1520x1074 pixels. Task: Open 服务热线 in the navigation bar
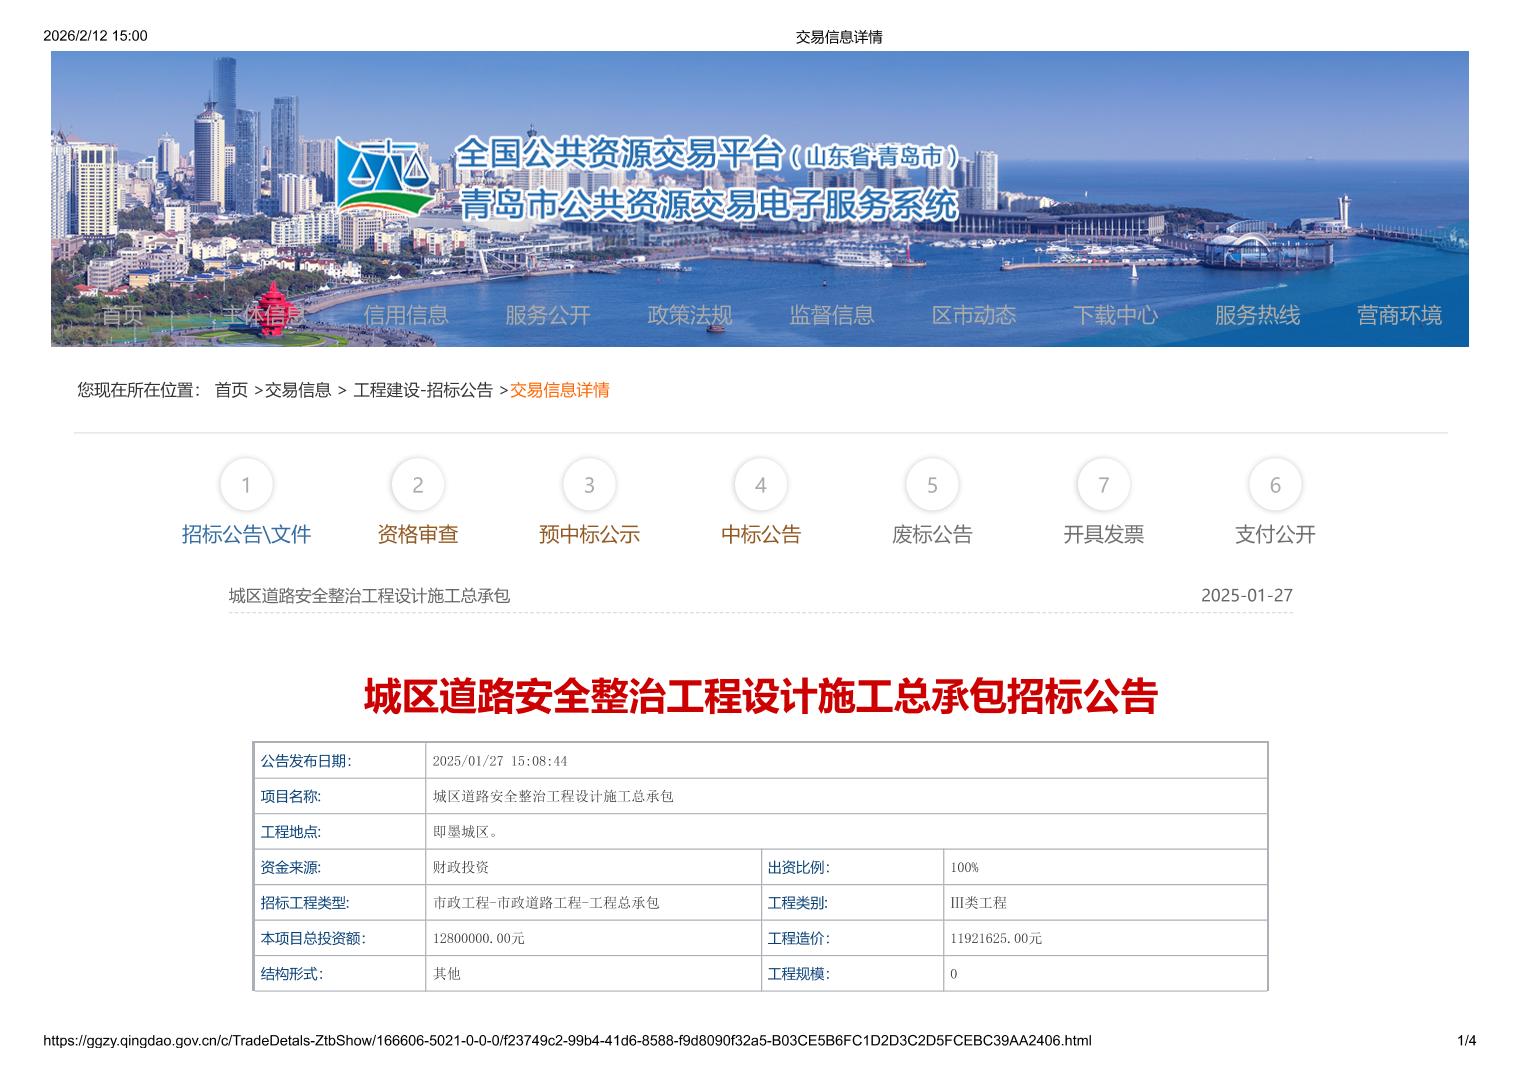[x=1257, y=315]
